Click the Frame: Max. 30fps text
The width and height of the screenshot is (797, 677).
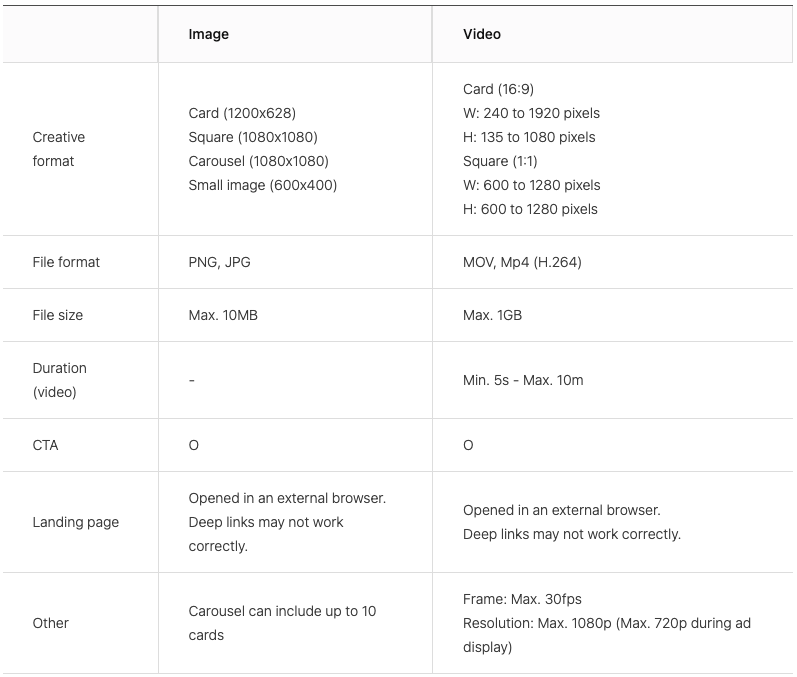522,599
